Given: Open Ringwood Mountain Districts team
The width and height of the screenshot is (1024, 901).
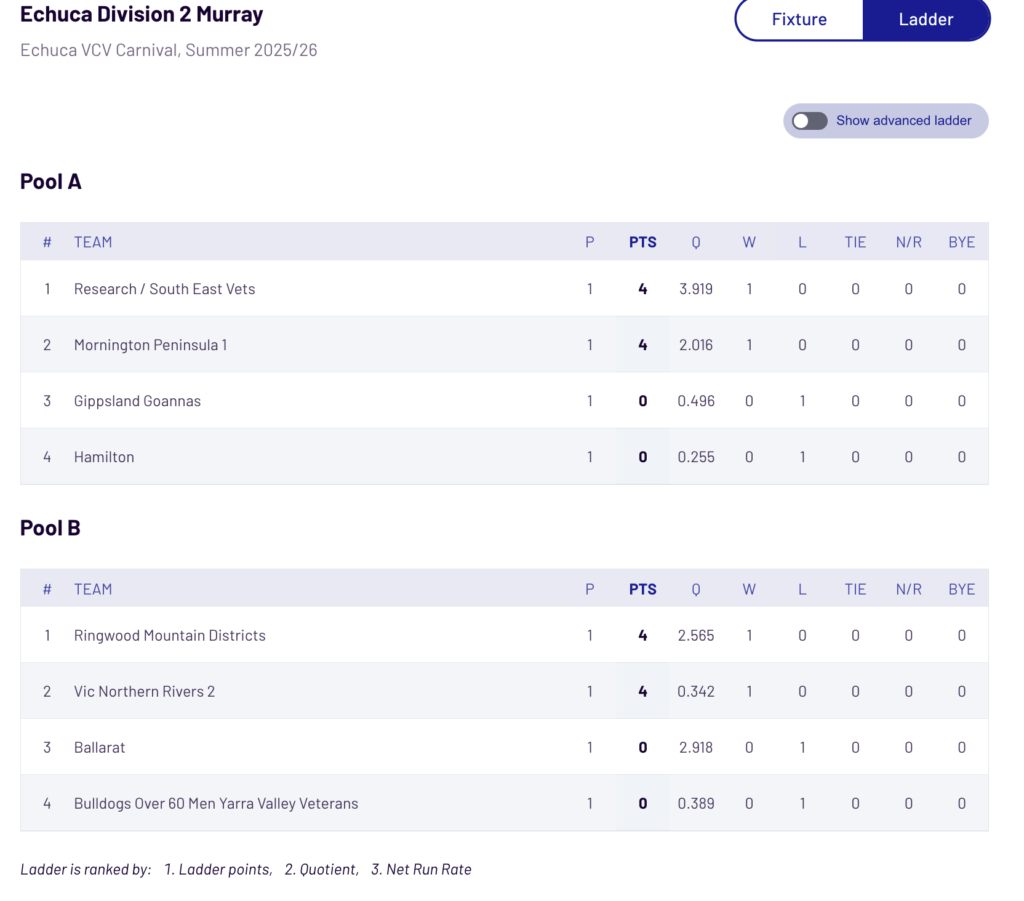Looking at the screenshot, I should point(170,635).
